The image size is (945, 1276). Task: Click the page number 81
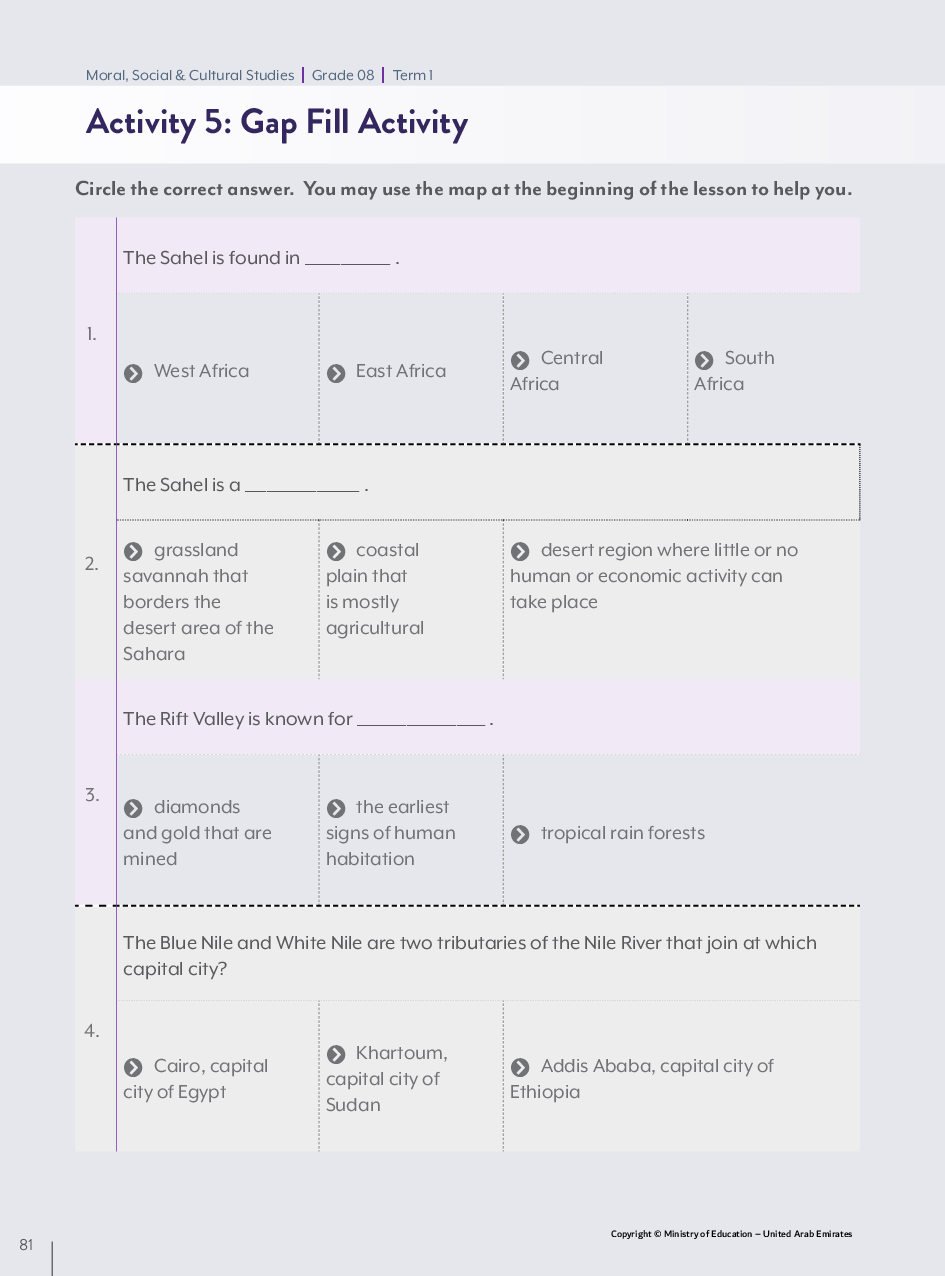tap(26, 1245)
